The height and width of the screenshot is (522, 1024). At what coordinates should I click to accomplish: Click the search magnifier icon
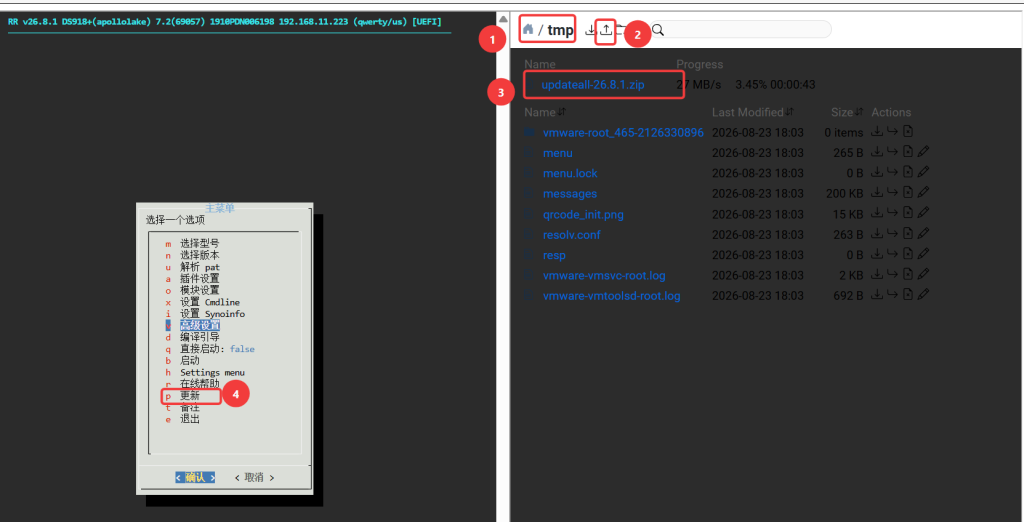tap(658, 29)
